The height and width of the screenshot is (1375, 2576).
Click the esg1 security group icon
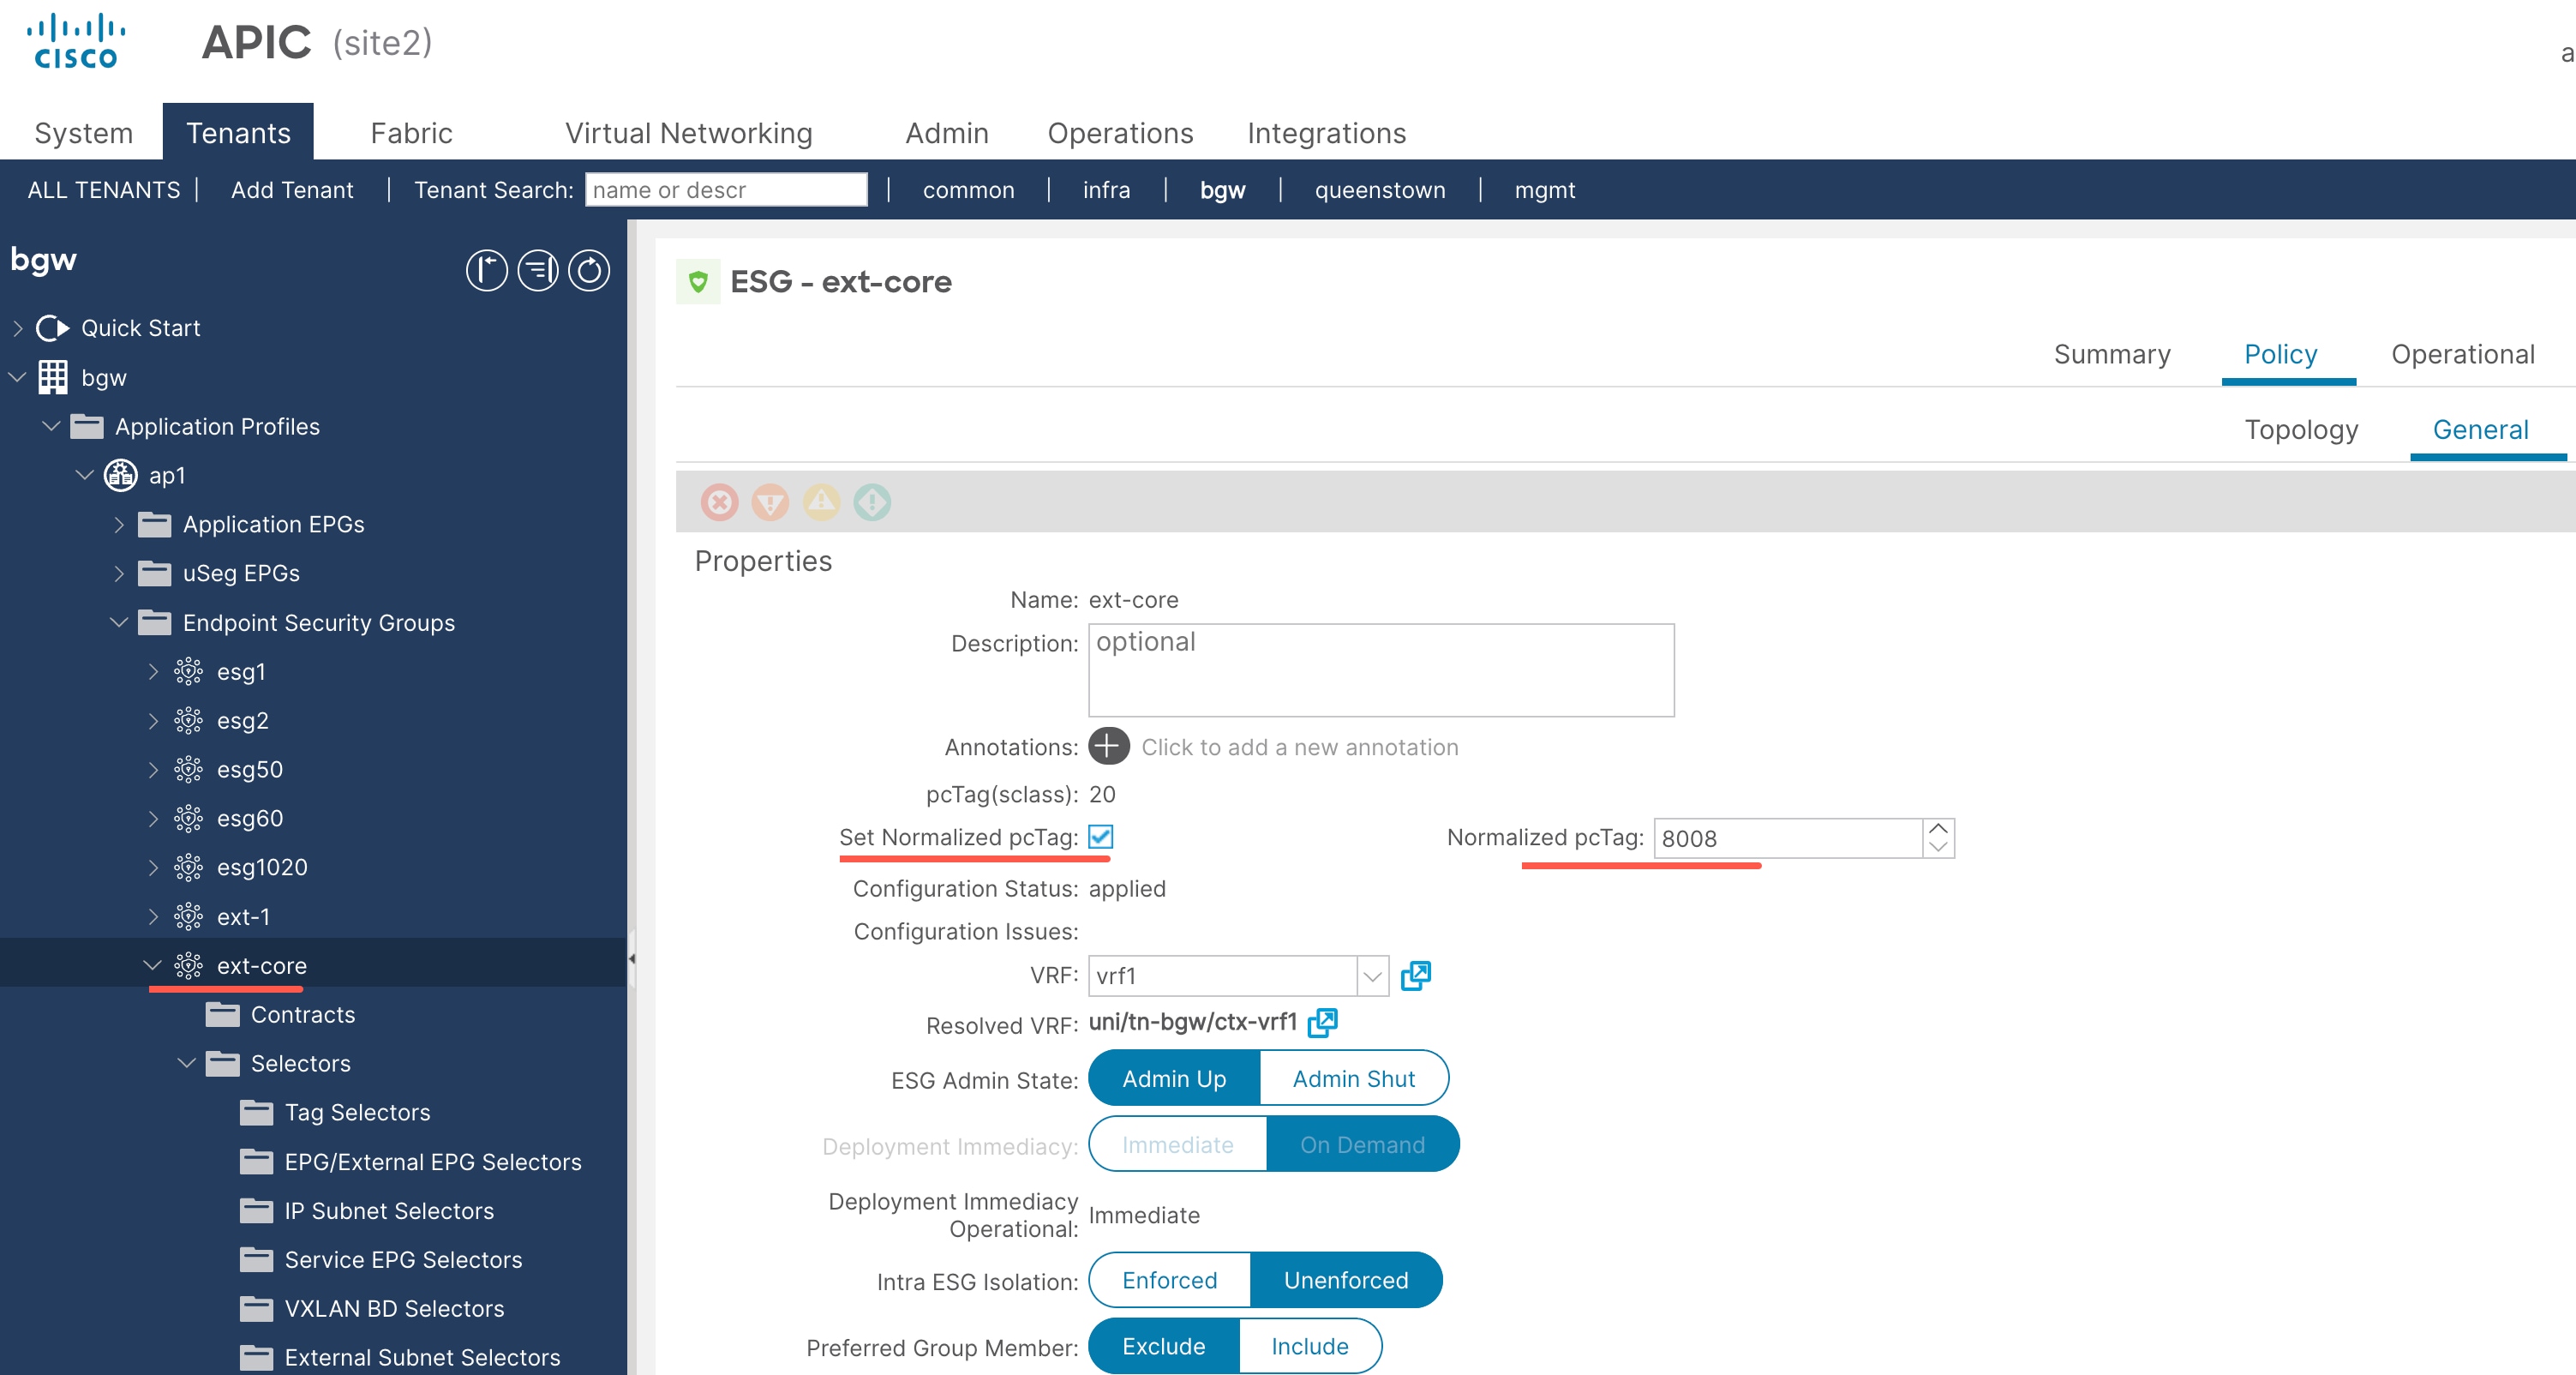coord(188,671)
